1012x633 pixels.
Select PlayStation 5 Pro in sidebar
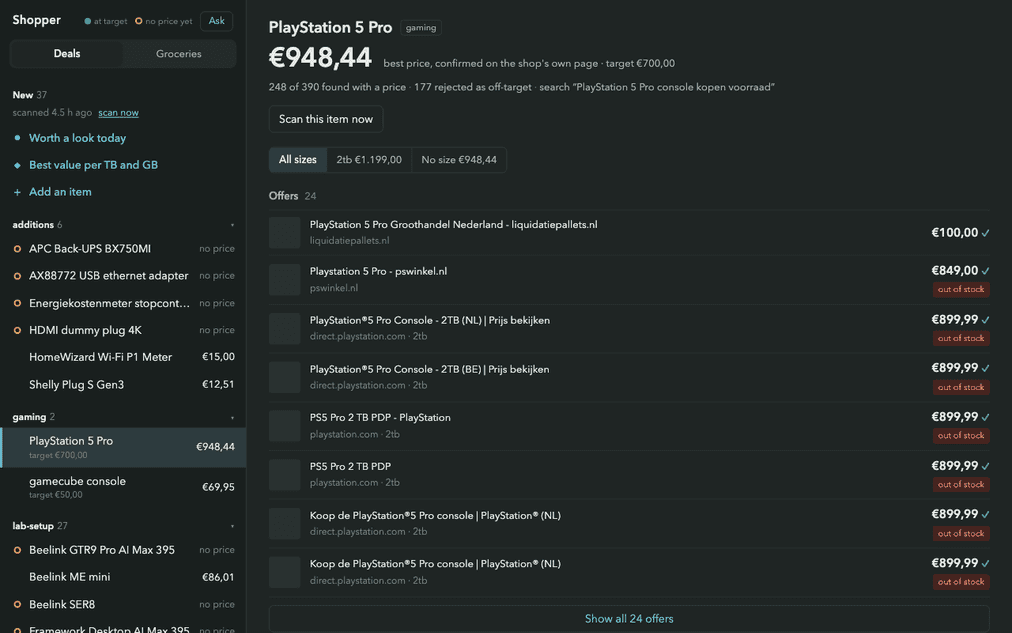[123, 447]
